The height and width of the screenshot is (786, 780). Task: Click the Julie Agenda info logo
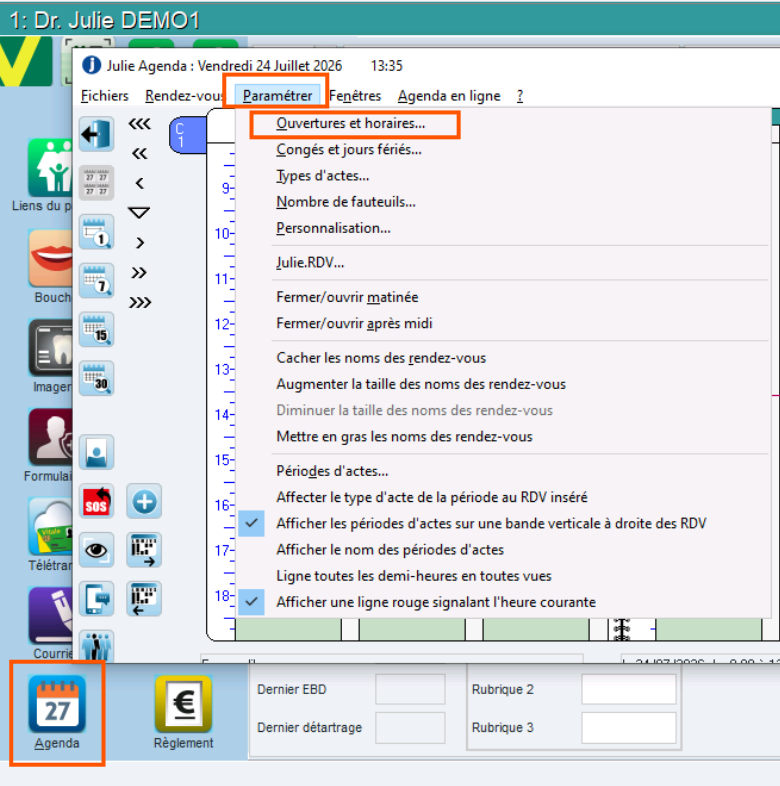91,65
